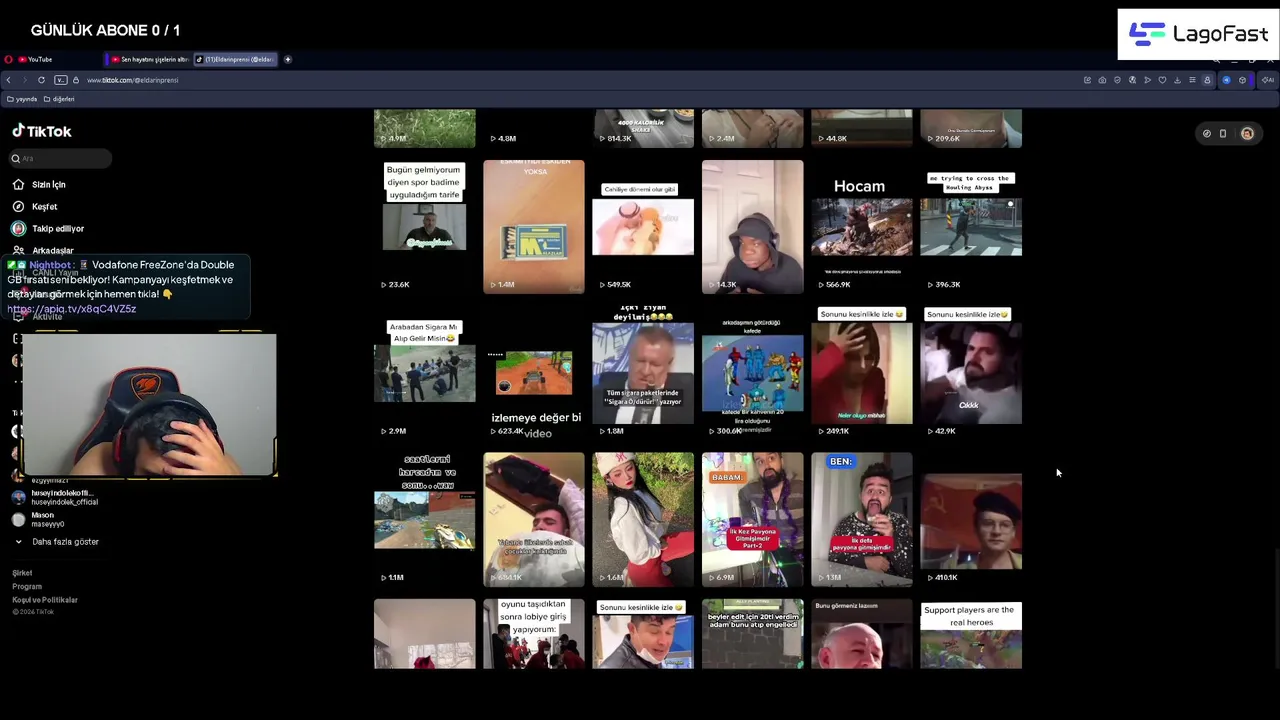Play the 'Tüm sigara paketlerinde' video

(643, 373)
